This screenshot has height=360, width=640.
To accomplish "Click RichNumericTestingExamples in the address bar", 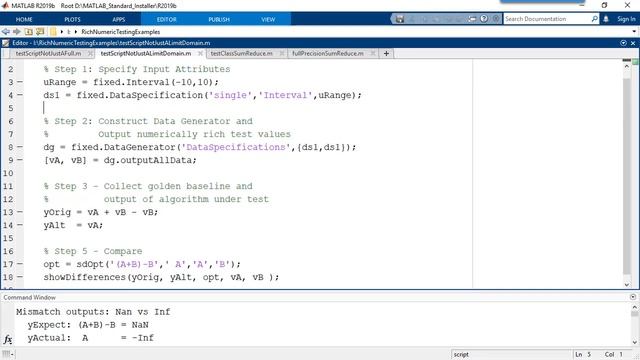I will [x=120, y=31].
